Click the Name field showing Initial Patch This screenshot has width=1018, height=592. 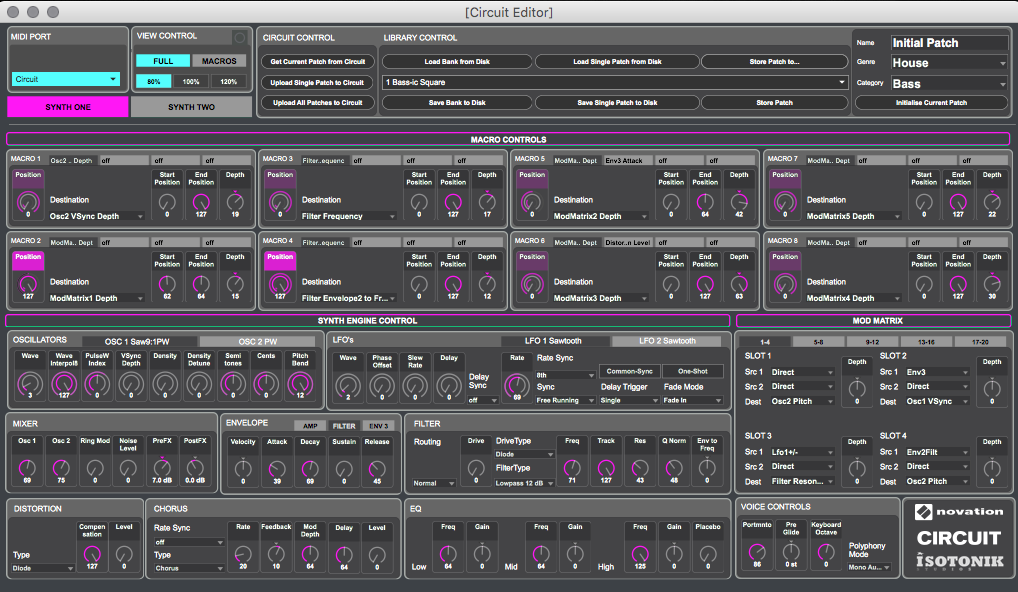pos(948,42)
